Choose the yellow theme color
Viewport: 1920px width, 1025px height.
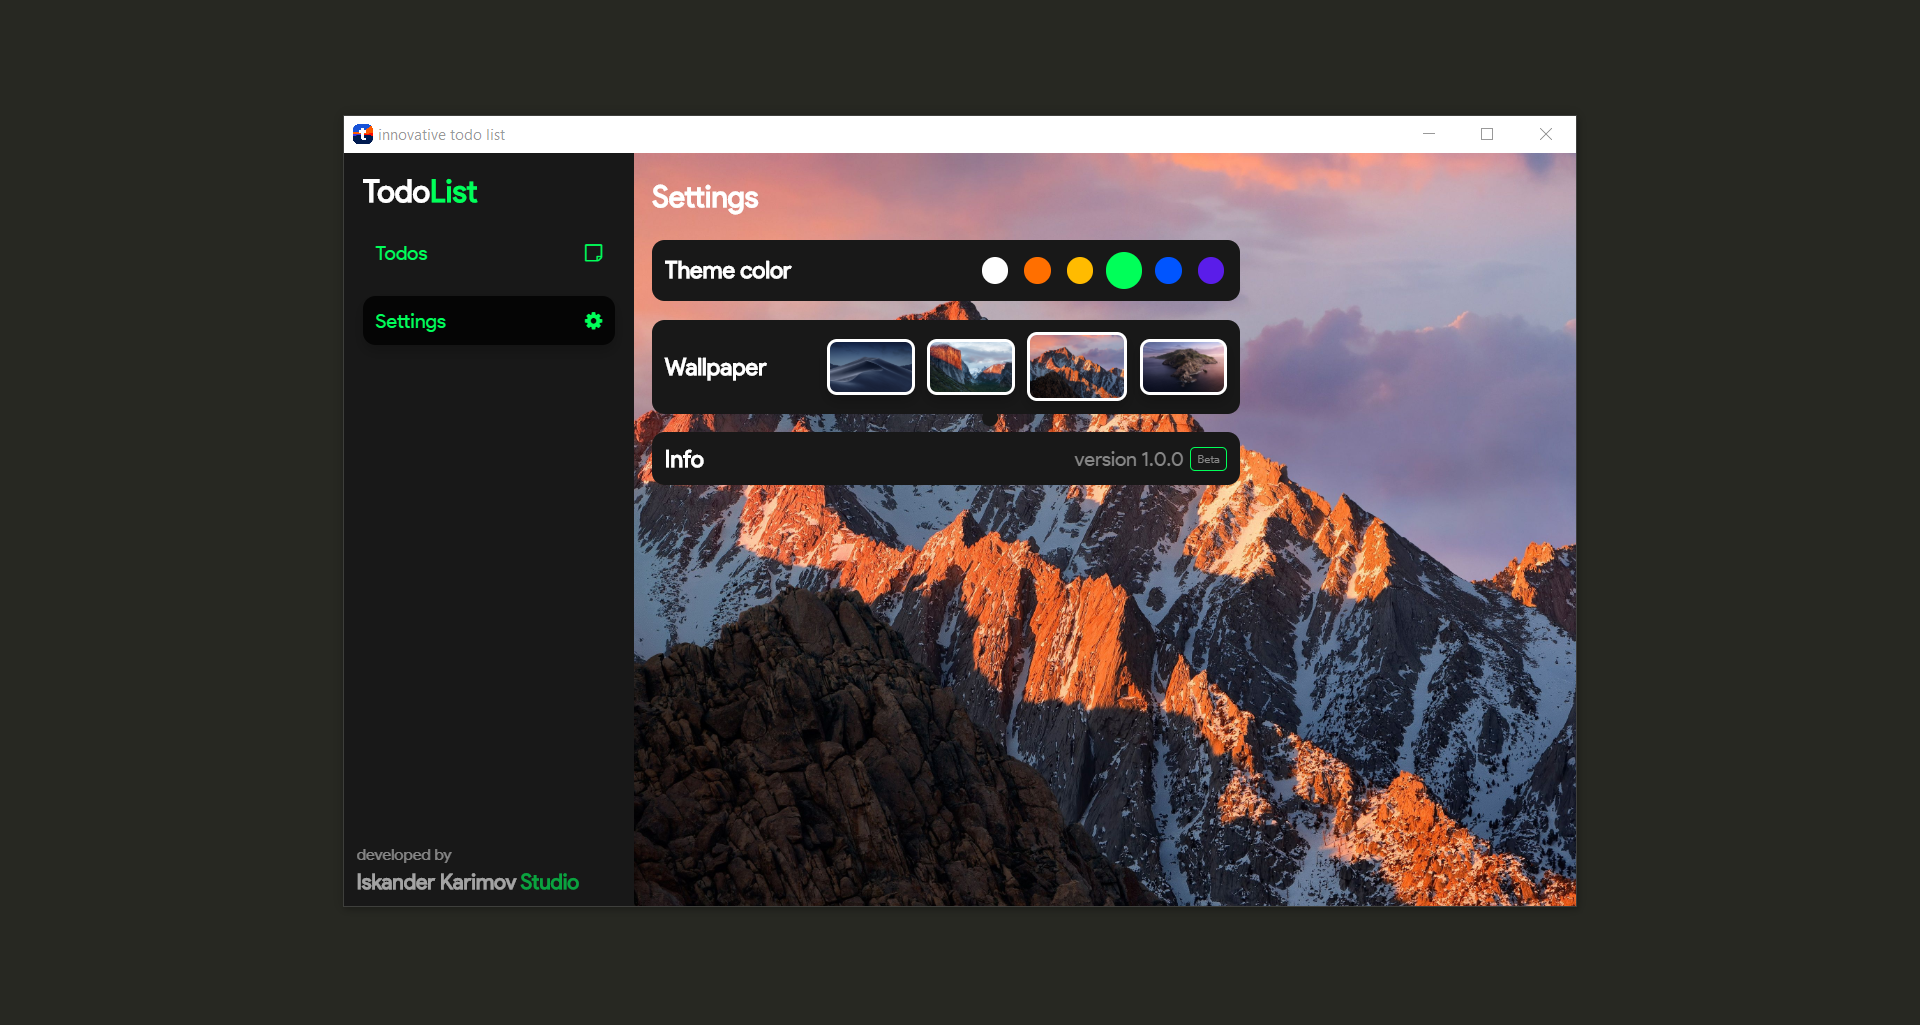coord(1080,271)
